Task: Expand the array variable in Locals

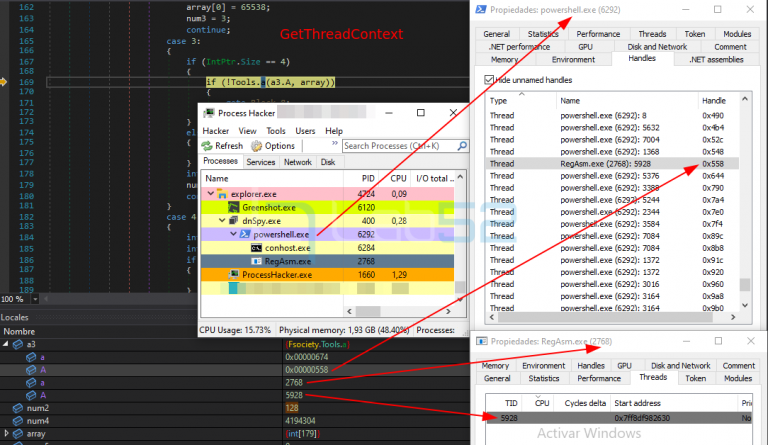Action: tap(4, 435)
